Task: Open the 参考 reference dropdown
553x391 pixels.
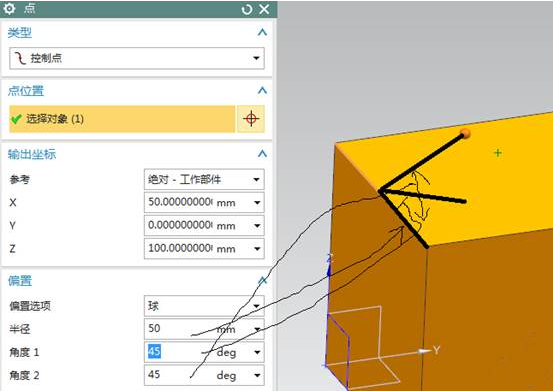Action: 204,179
